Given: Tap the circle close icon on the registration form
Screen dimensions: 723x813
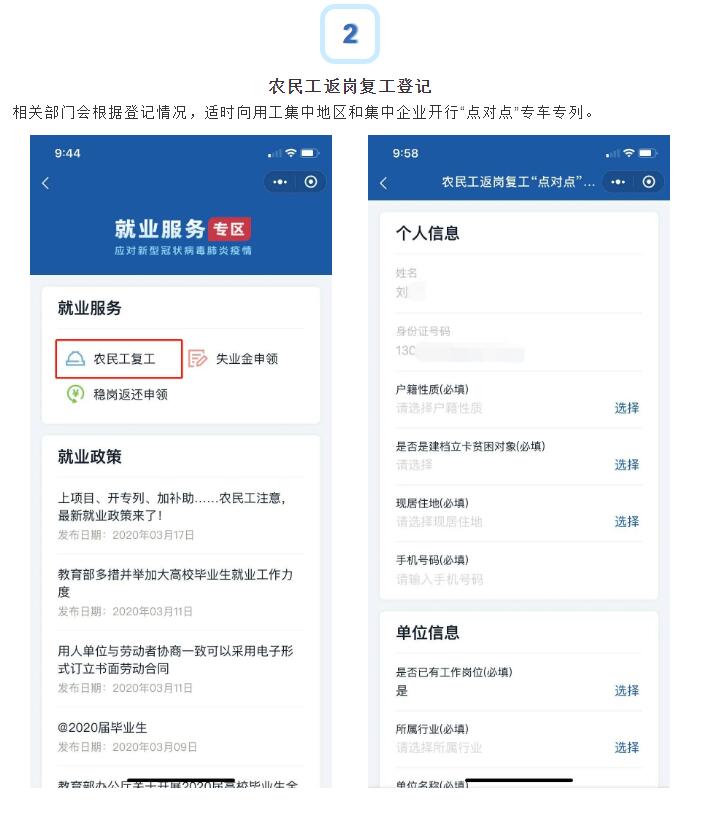Looking at the screenshot, I should coord(649,182).
